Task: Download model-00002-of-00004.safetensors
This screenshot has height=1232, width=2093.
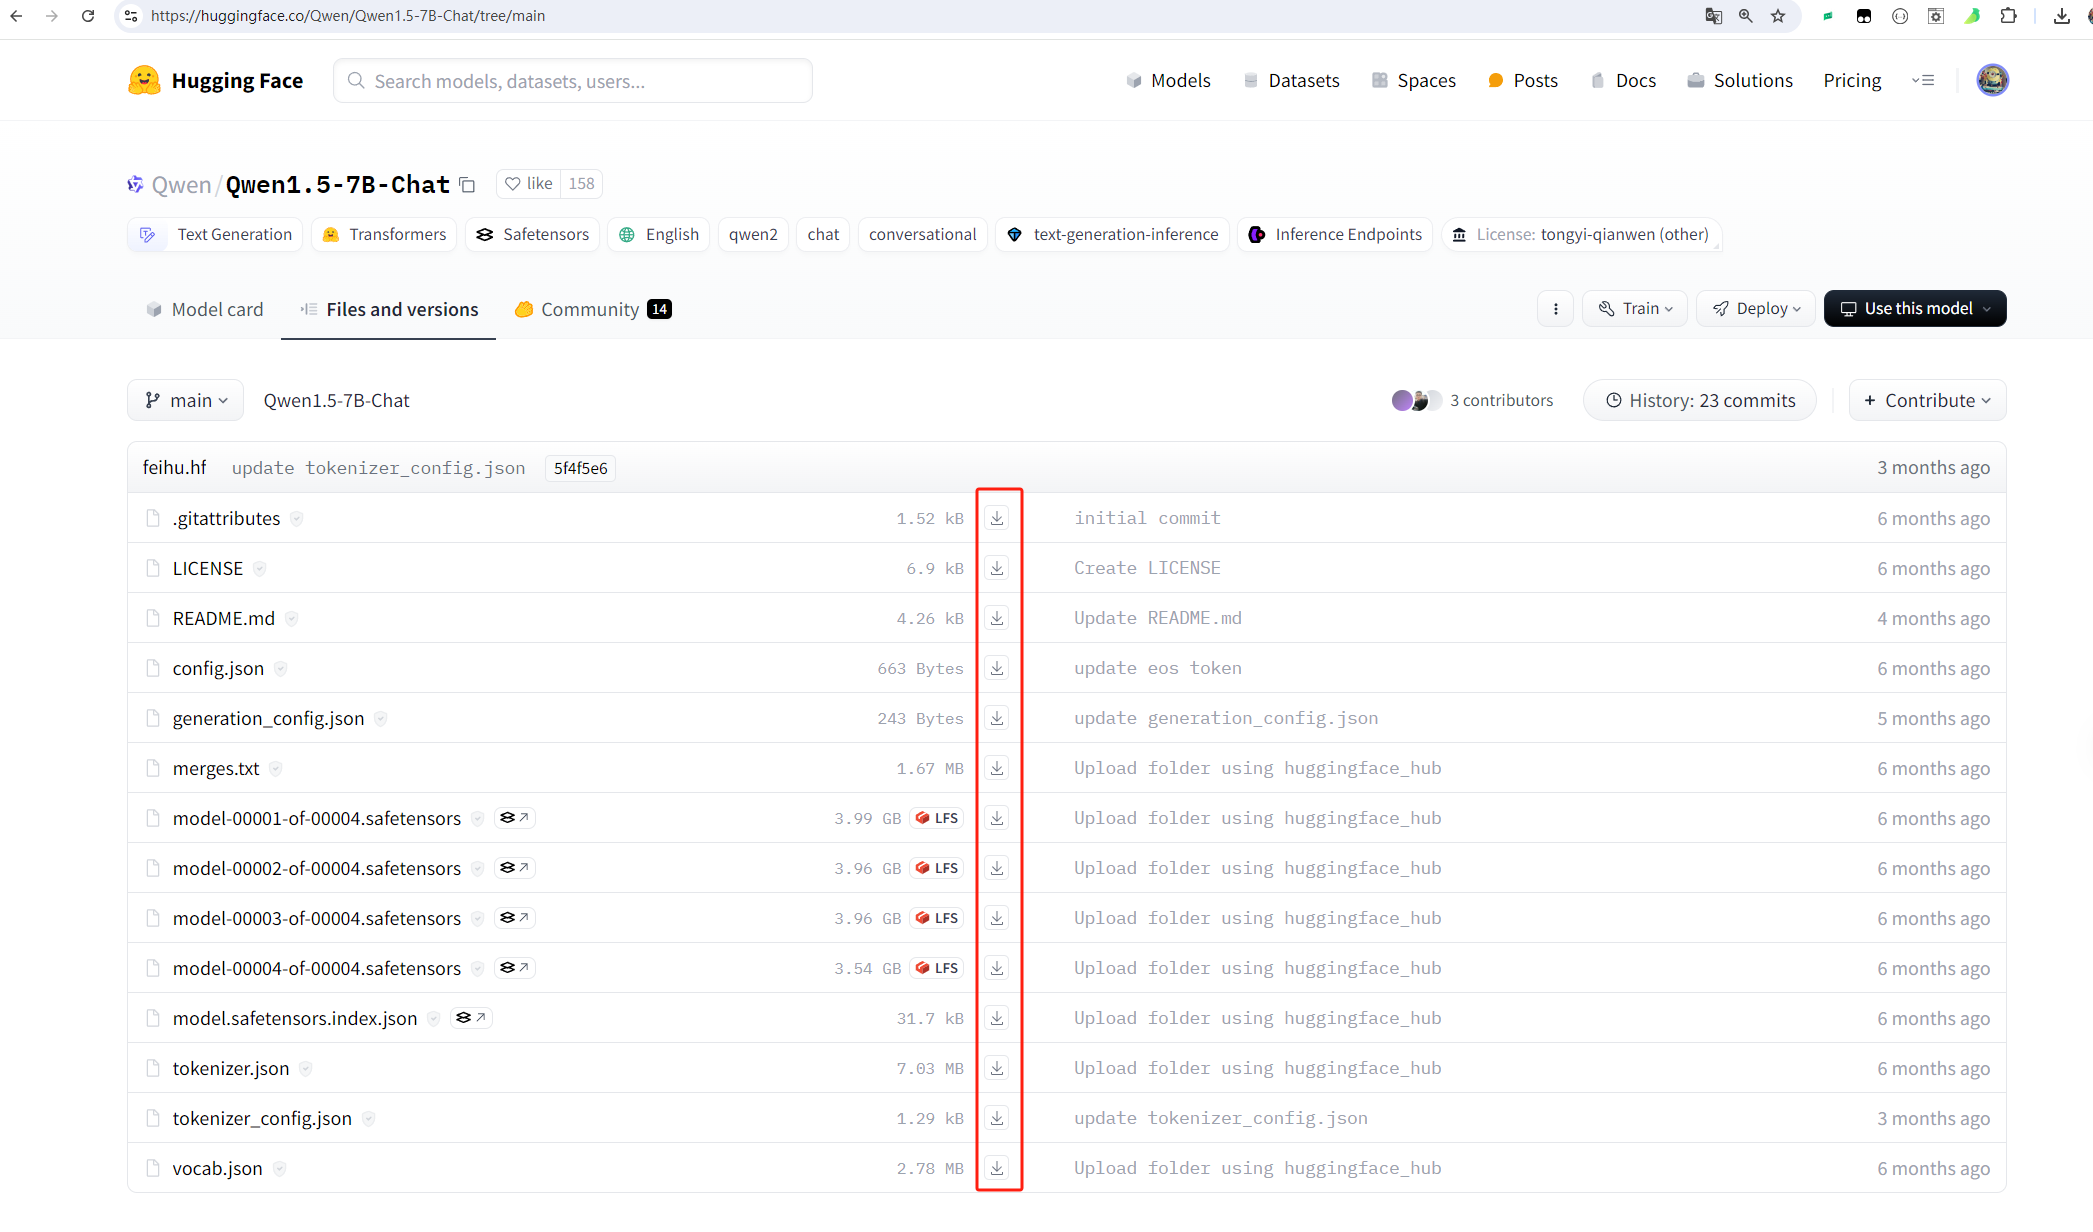Action: pos(997,868)
